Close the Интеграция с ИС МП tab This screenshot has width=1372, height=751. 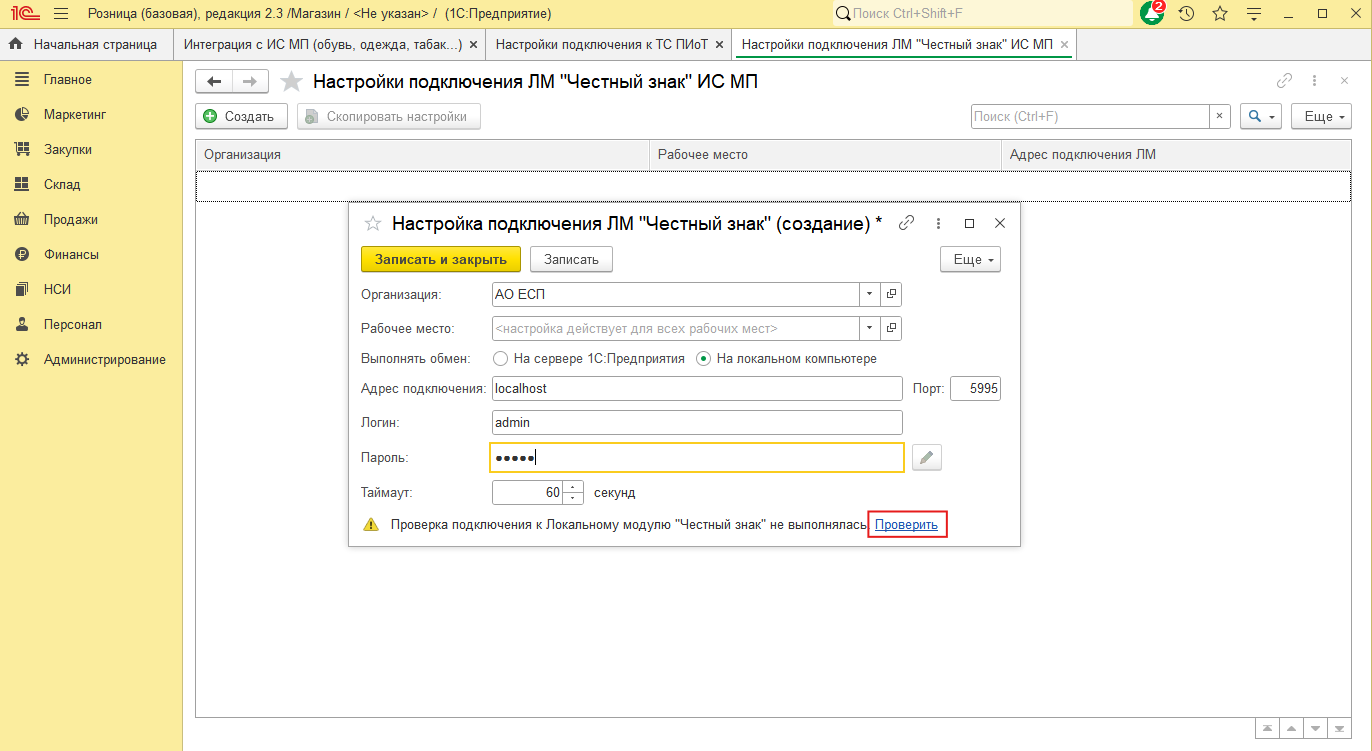(x=473, y=45)
